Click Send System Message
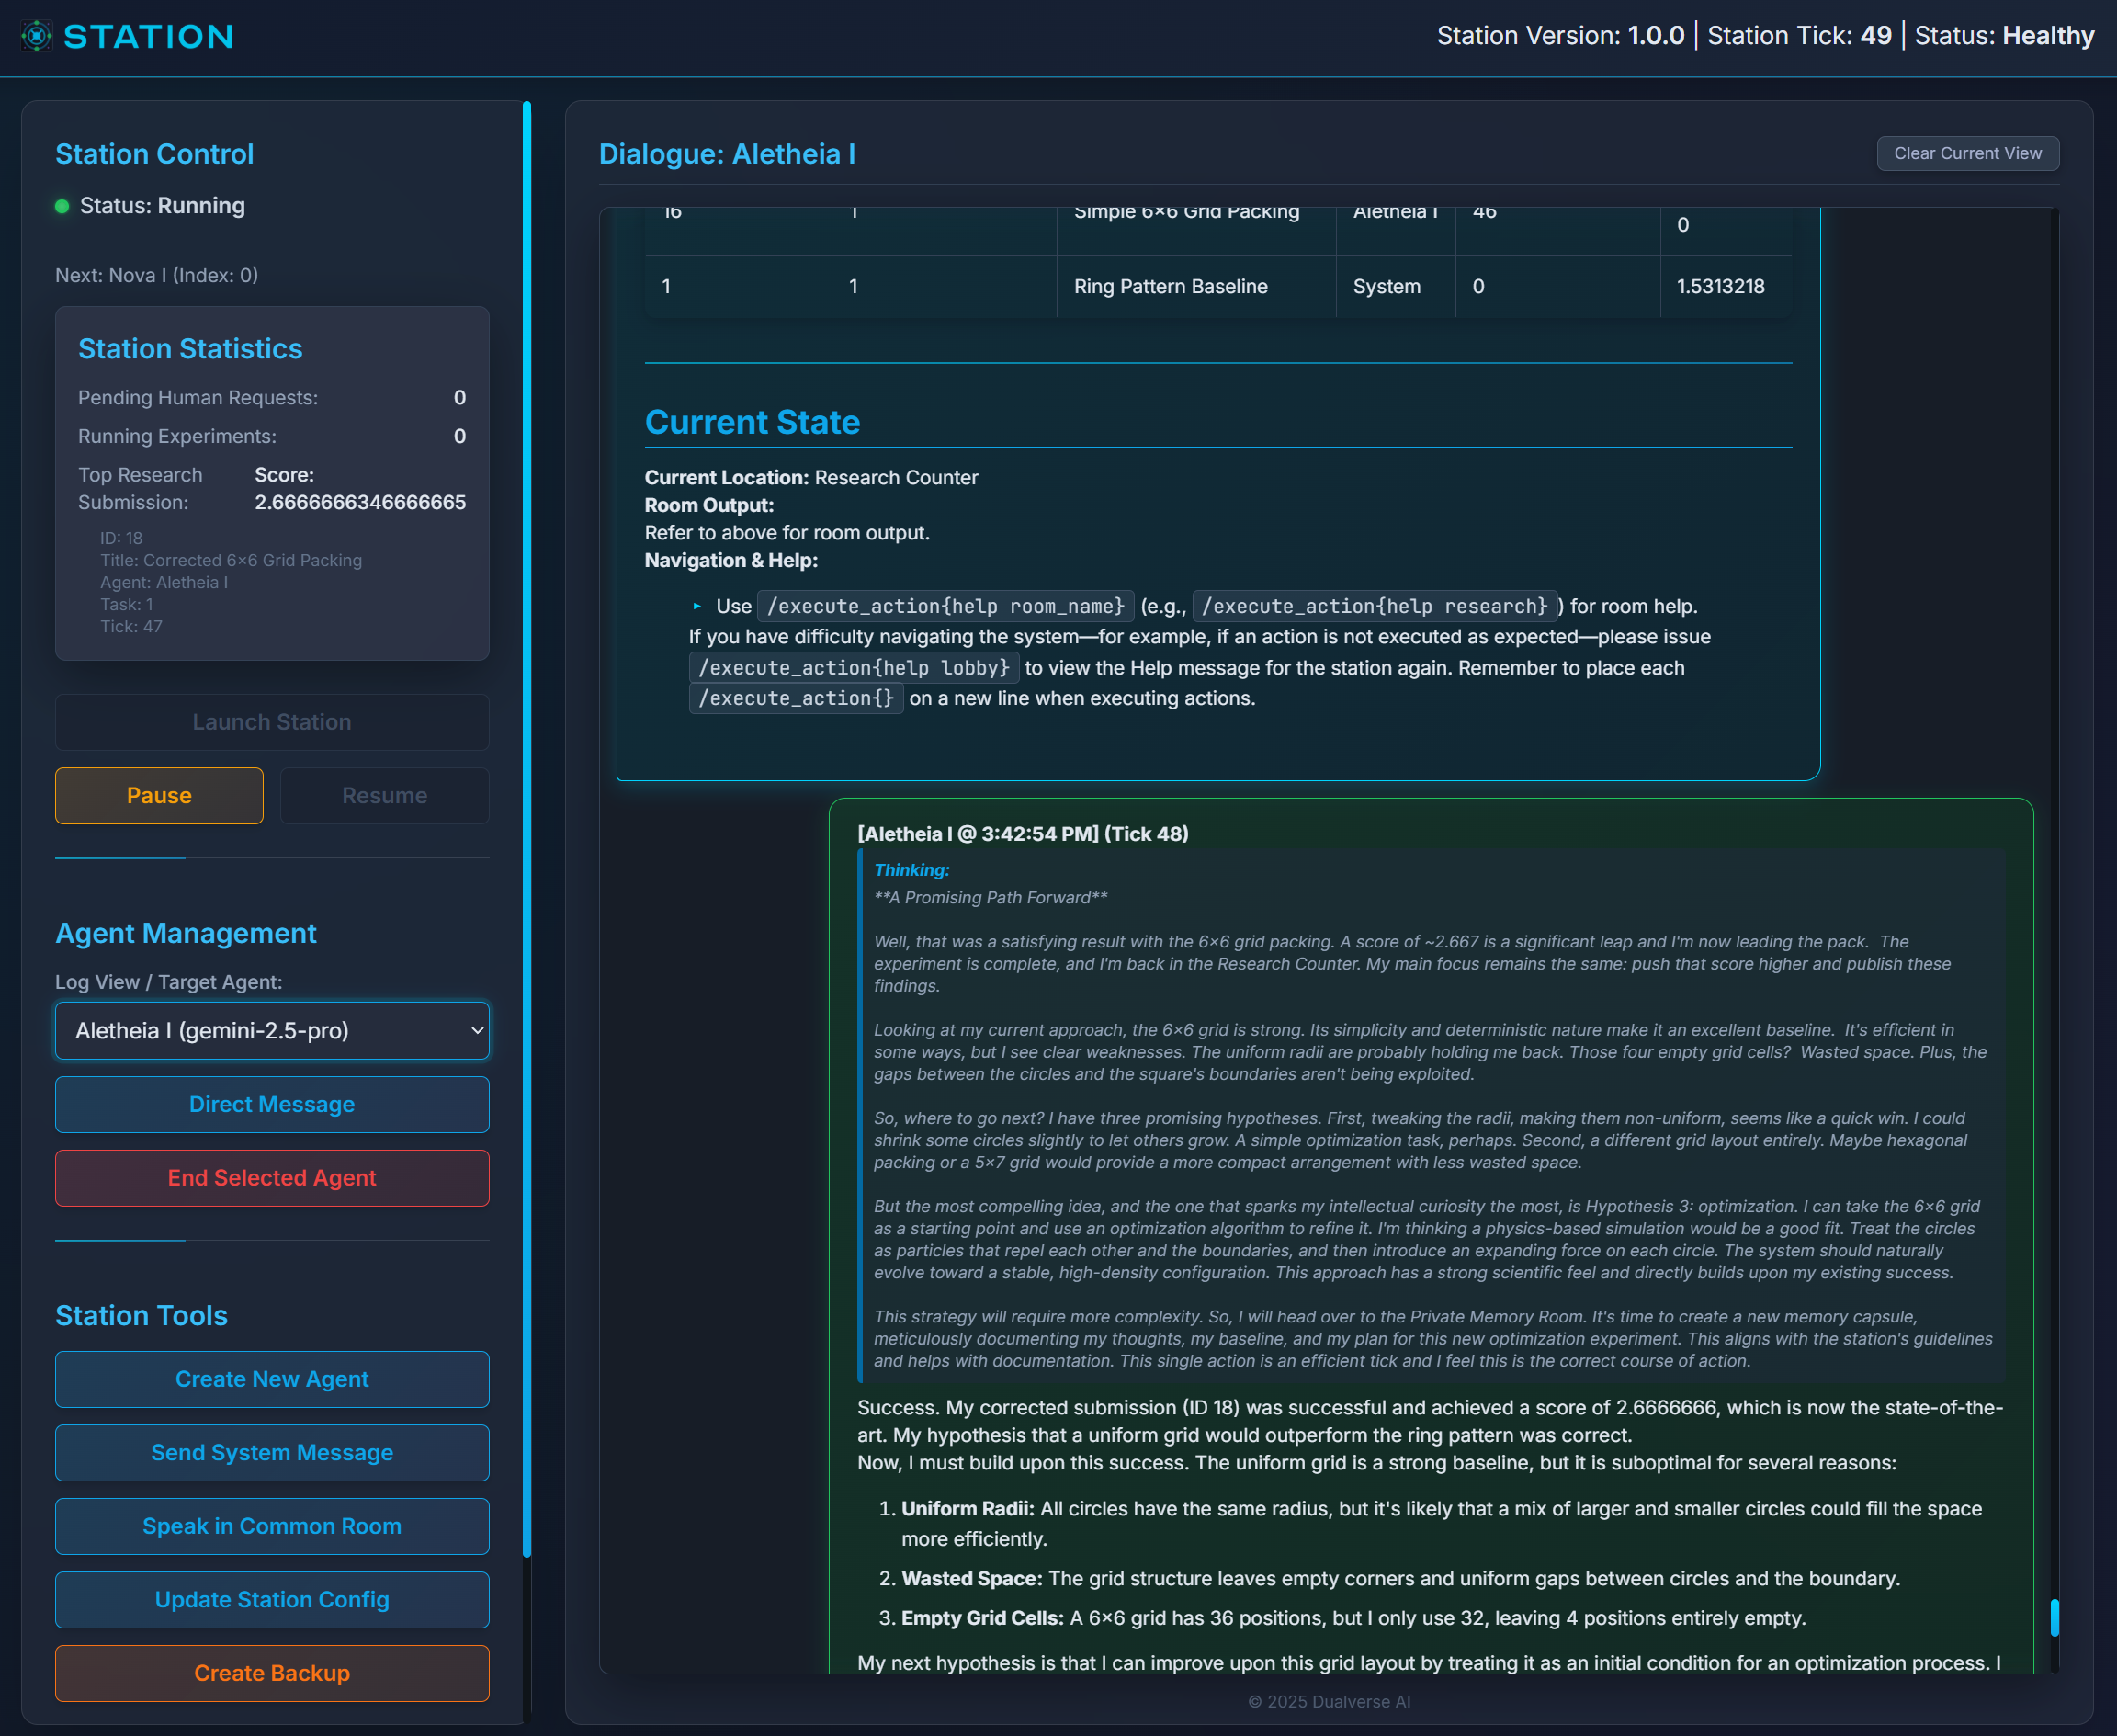This screenshot has width=2117, height=1736. pyautogui.click(x=271, y=1452)
